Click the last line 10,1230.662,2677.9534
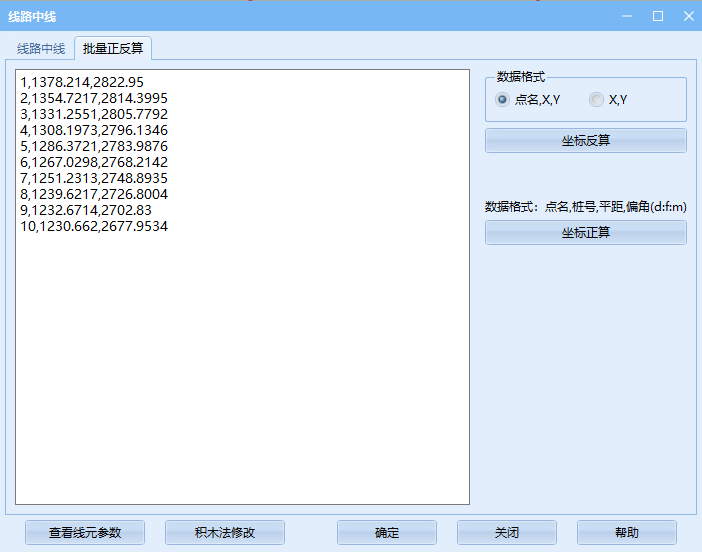This screenshot has width=702, height=552. click(x=93, y=227)
